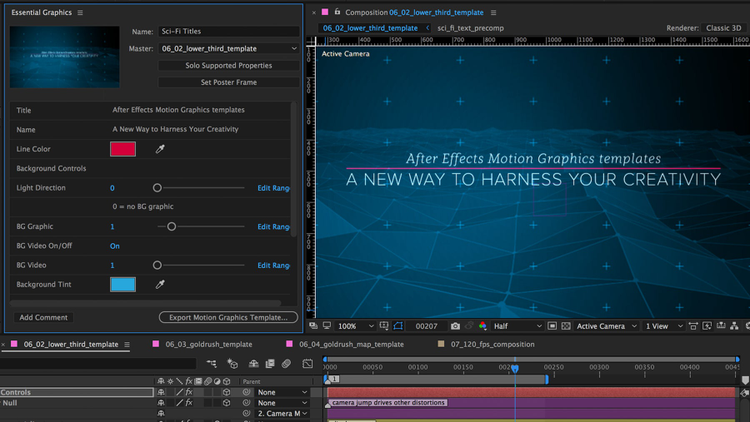The height and width of the screenshot is (422, 750).
Task: Open the Fast Previews icon in viewer
Action: [707, 326]
